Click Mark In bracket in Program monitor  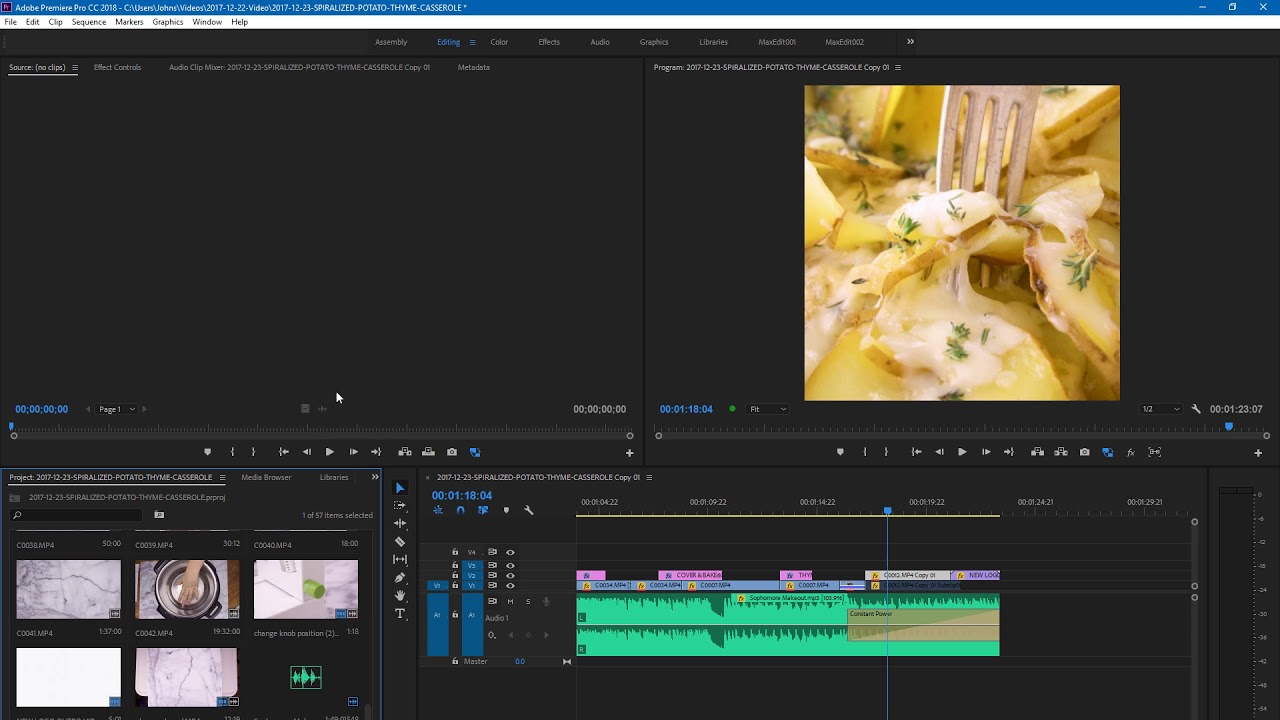pyautogui.click(x=865, y=452)
